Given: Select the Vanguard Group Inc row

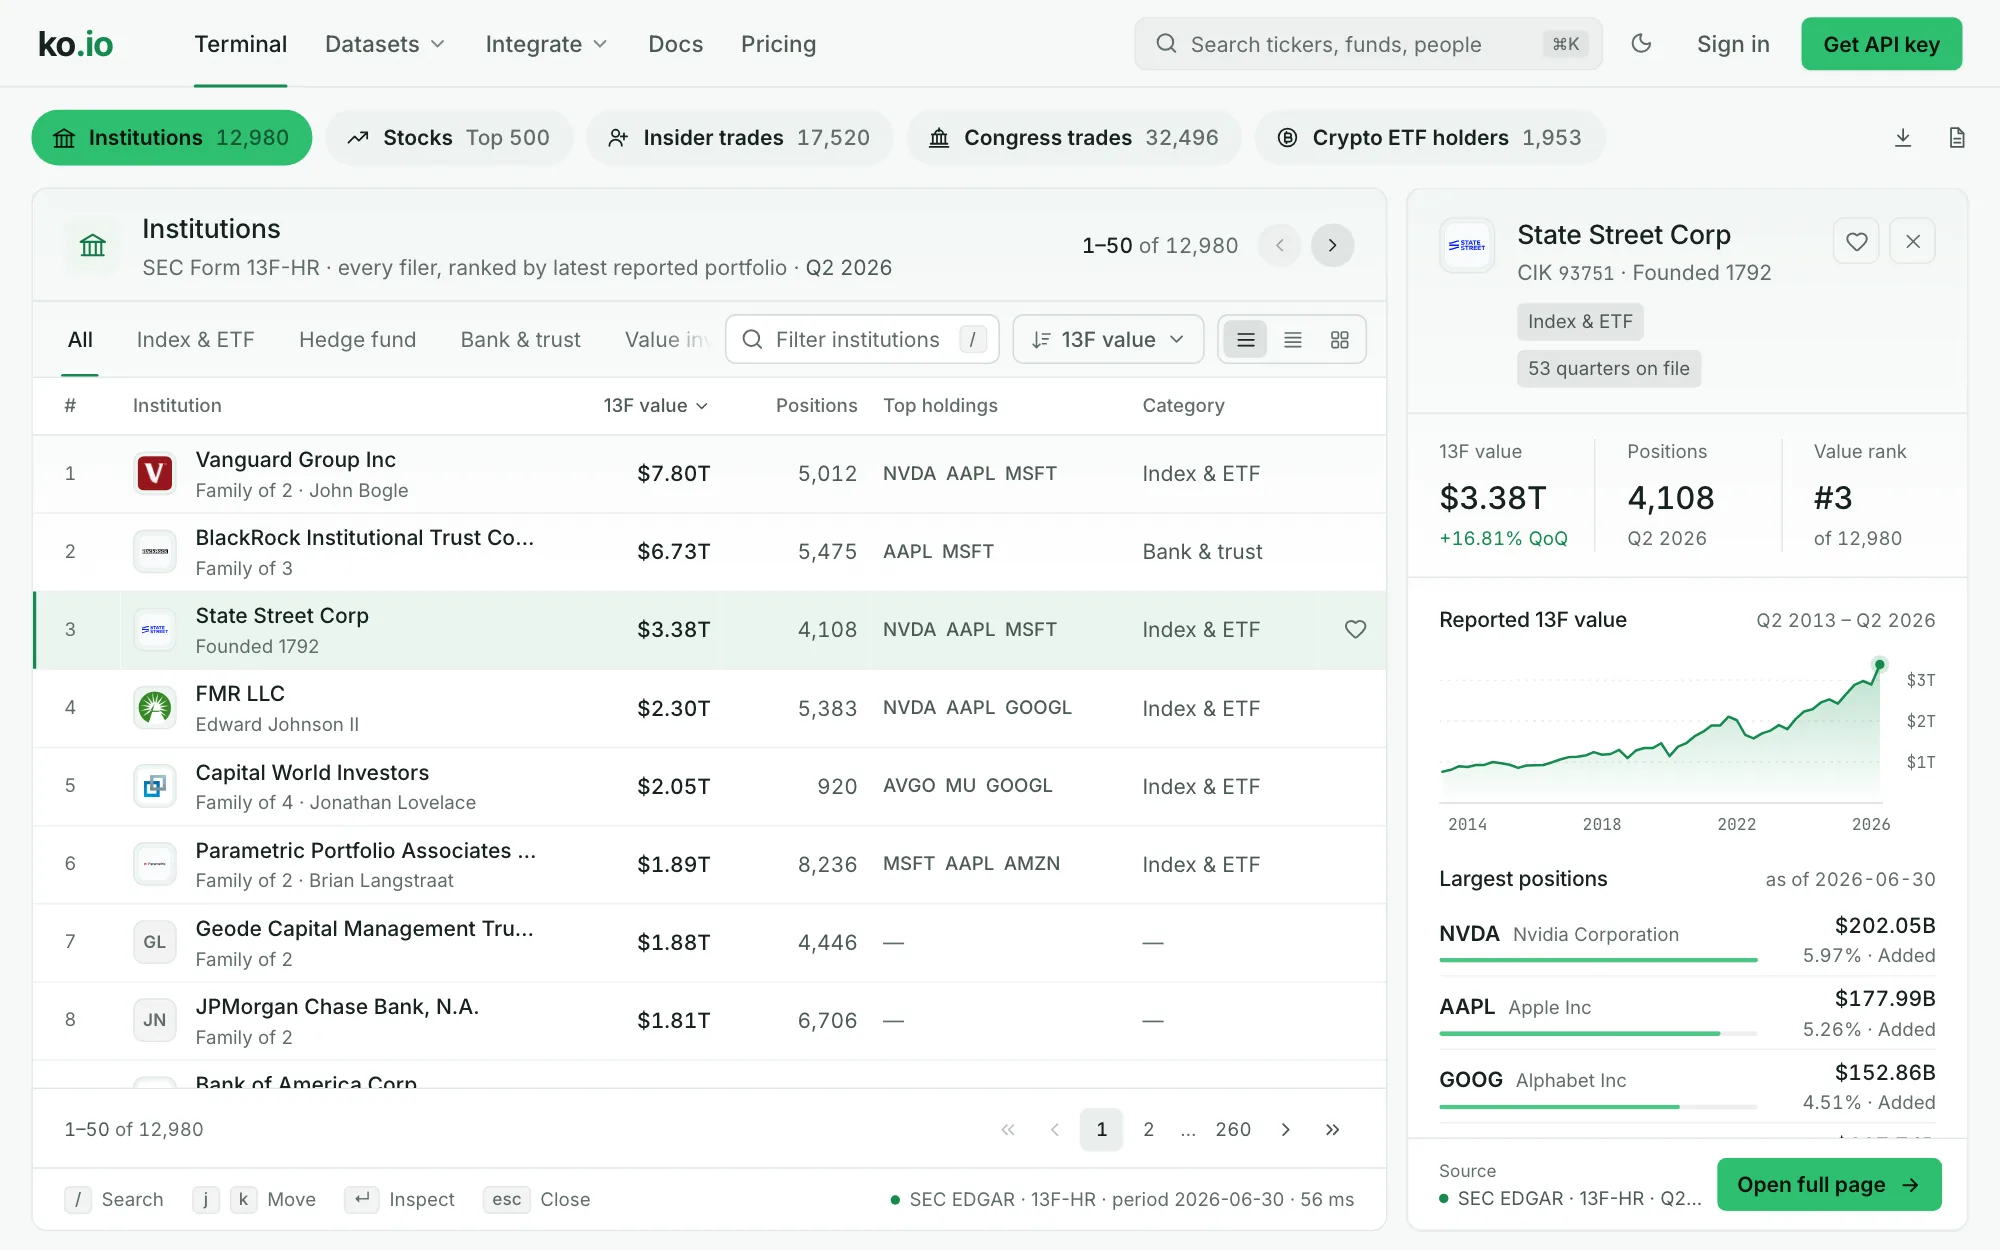Looking at the screenshot, I should coord(709,474).
